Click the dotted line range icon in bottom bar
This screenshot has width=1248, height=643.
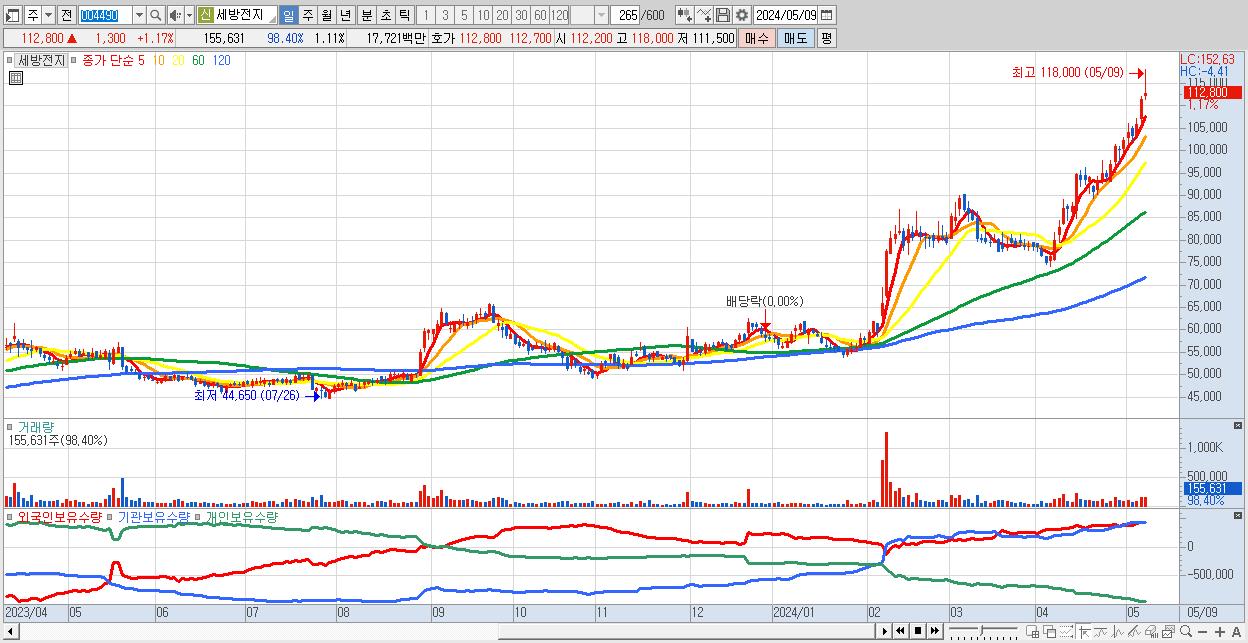click(1067, 632)
